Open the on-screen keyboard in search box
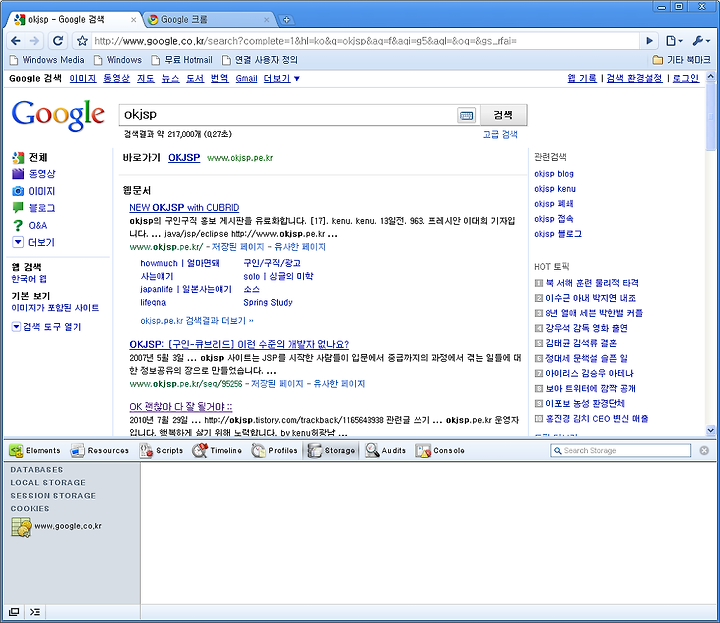This screenshot has width=720, height=623. 467,115
